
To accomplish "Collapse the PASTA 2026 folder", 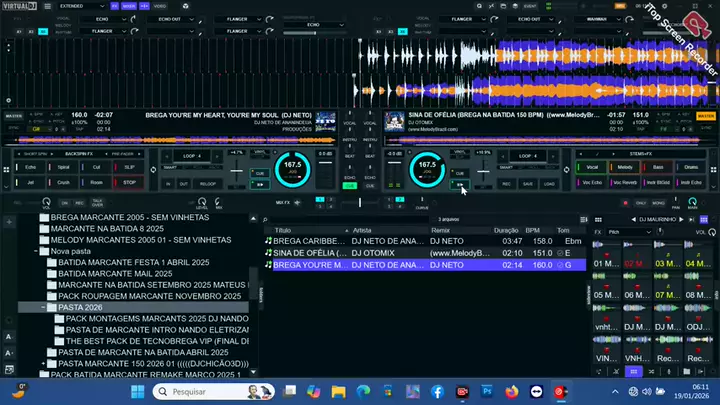I will 43,308.
